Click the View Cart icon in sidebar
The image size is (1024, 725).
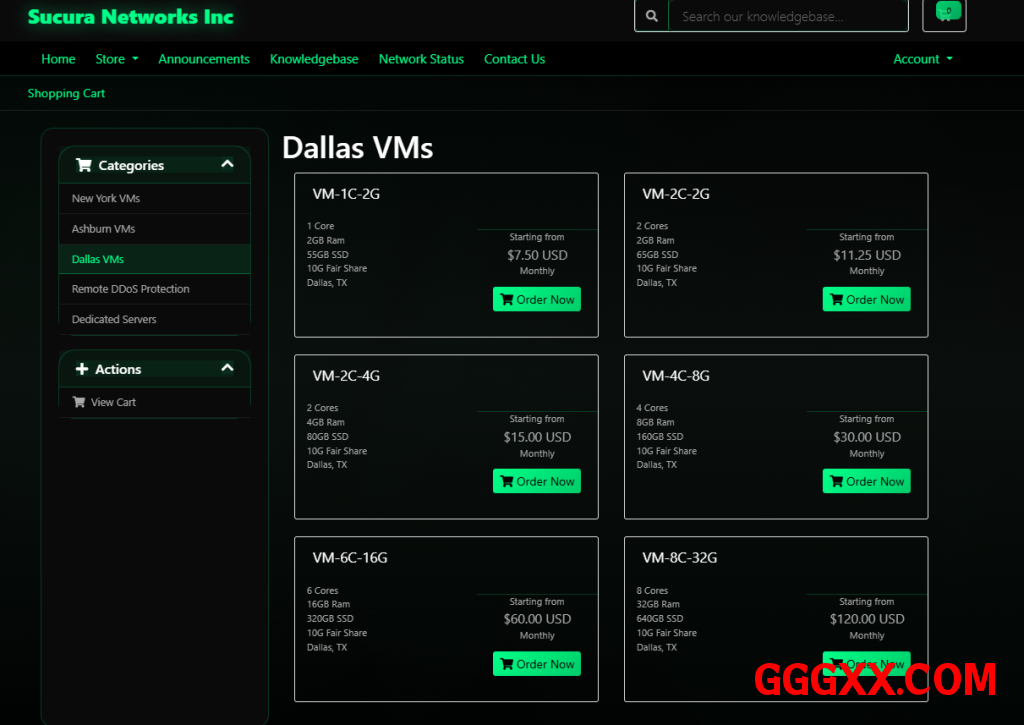79,402
